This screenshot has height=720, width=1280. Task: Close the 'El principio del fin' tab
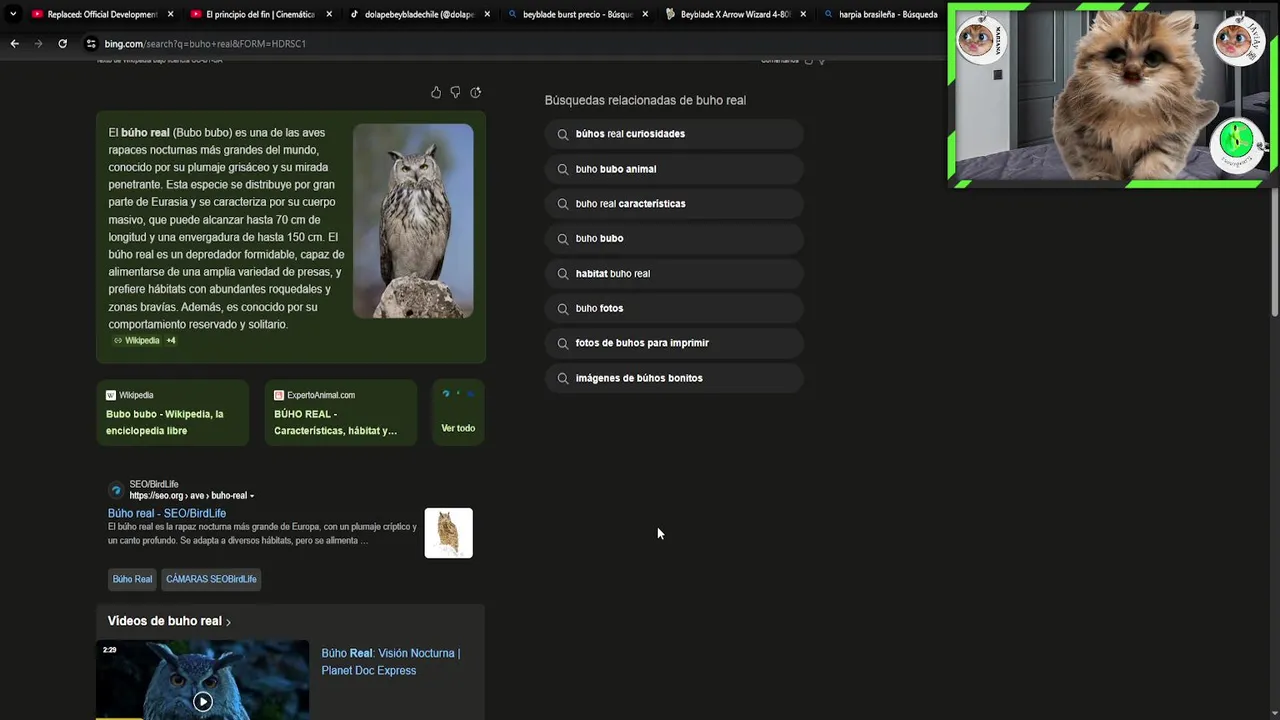pos(329,14)
